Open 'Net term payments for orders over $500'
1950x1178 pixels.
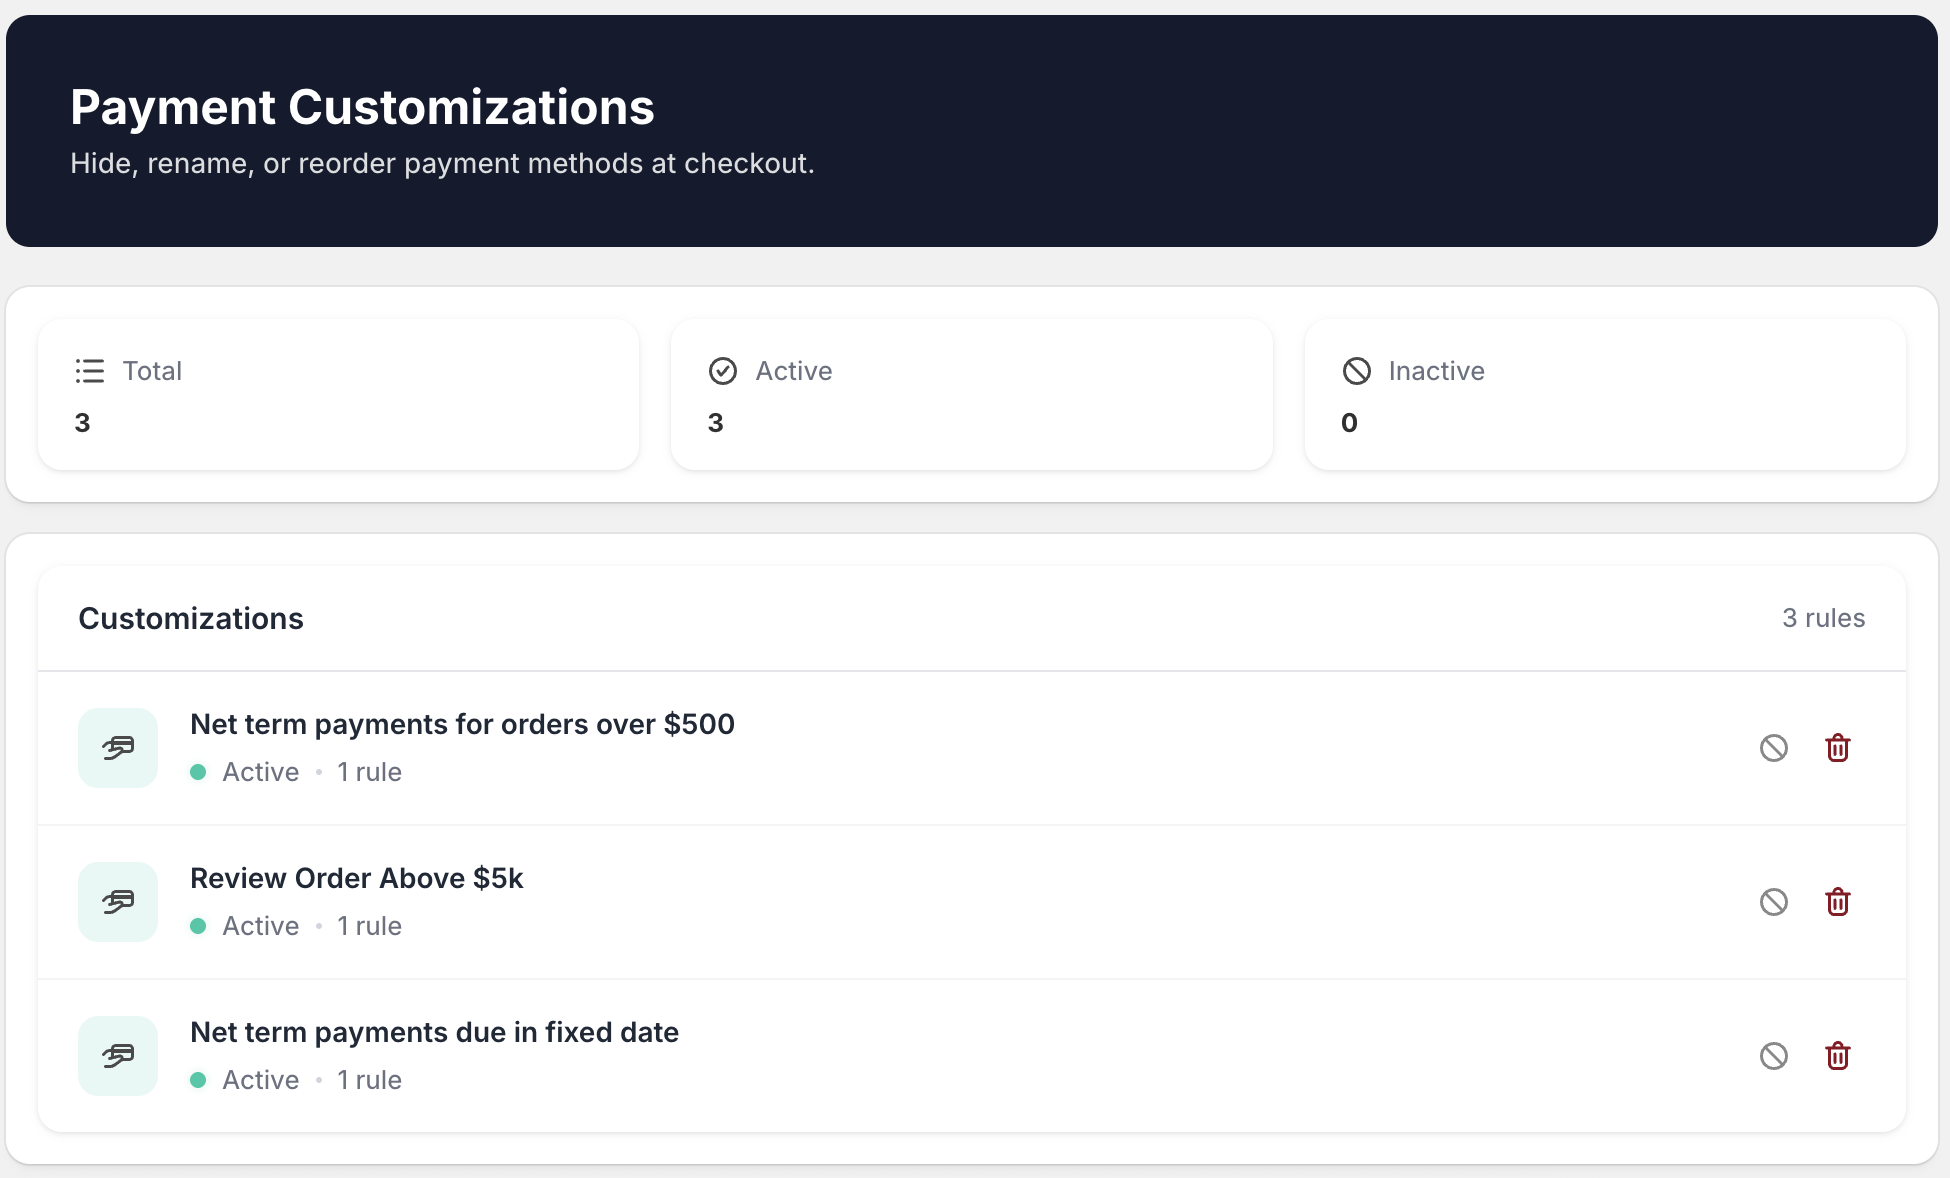tap(463, 723)
